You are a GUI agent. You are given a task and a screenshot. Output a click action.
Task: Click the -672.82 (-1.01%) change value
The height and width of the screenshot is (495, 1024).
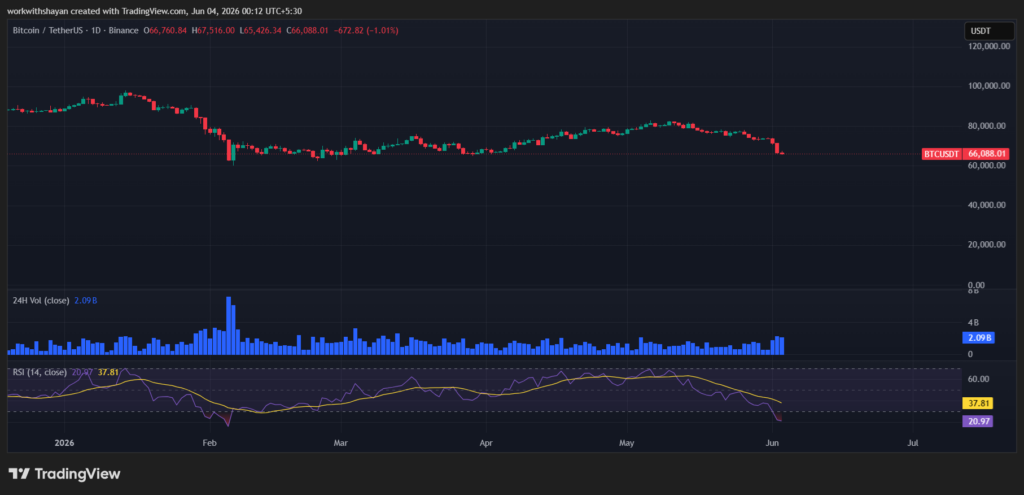(x=366, y=30)
